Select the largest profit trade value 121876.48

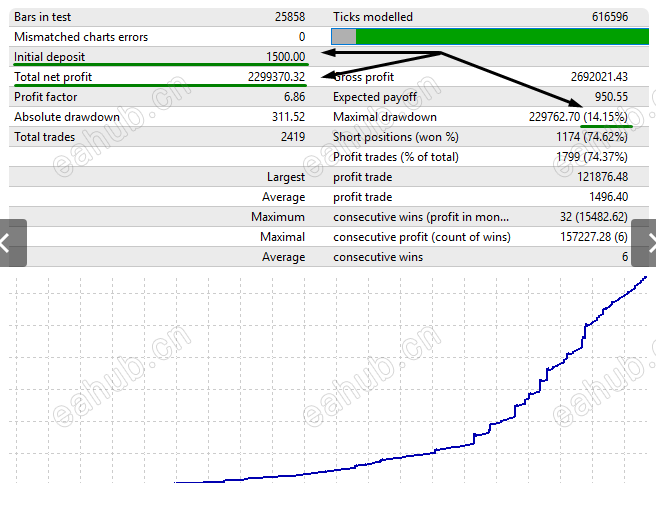click(x=602, y=177)
